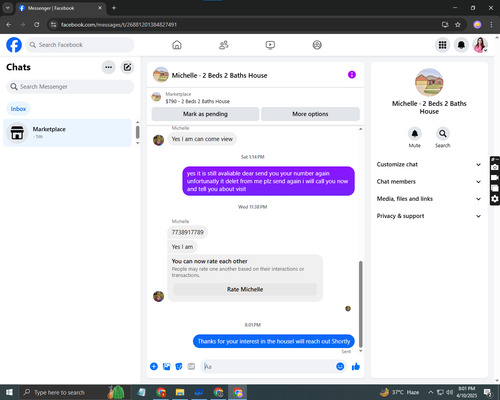Image resolution: width=500 pixels, height=400 pixels.
Task: Open the weather widget showing 37°C Haze
Action: tap(399, 392)
